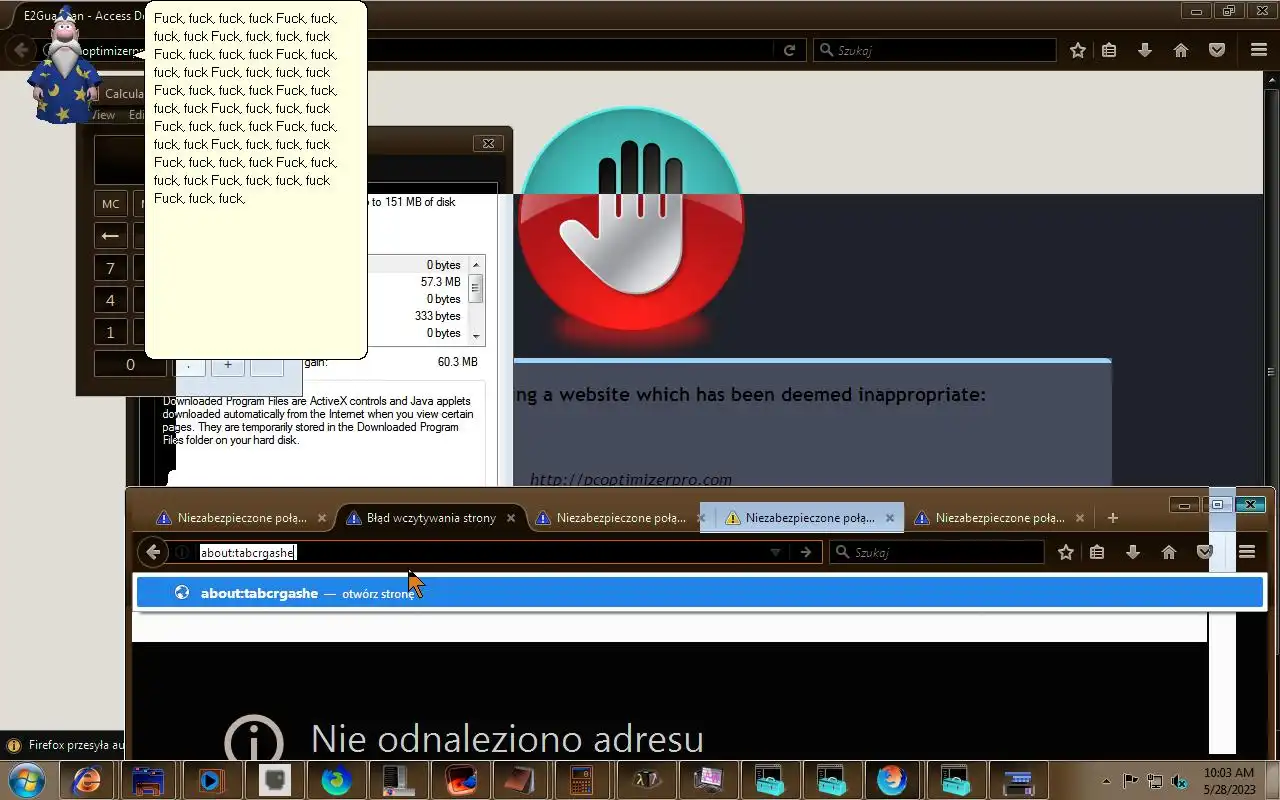Bookmark page with star in front Firefox window

click(x=1066, y=552)
